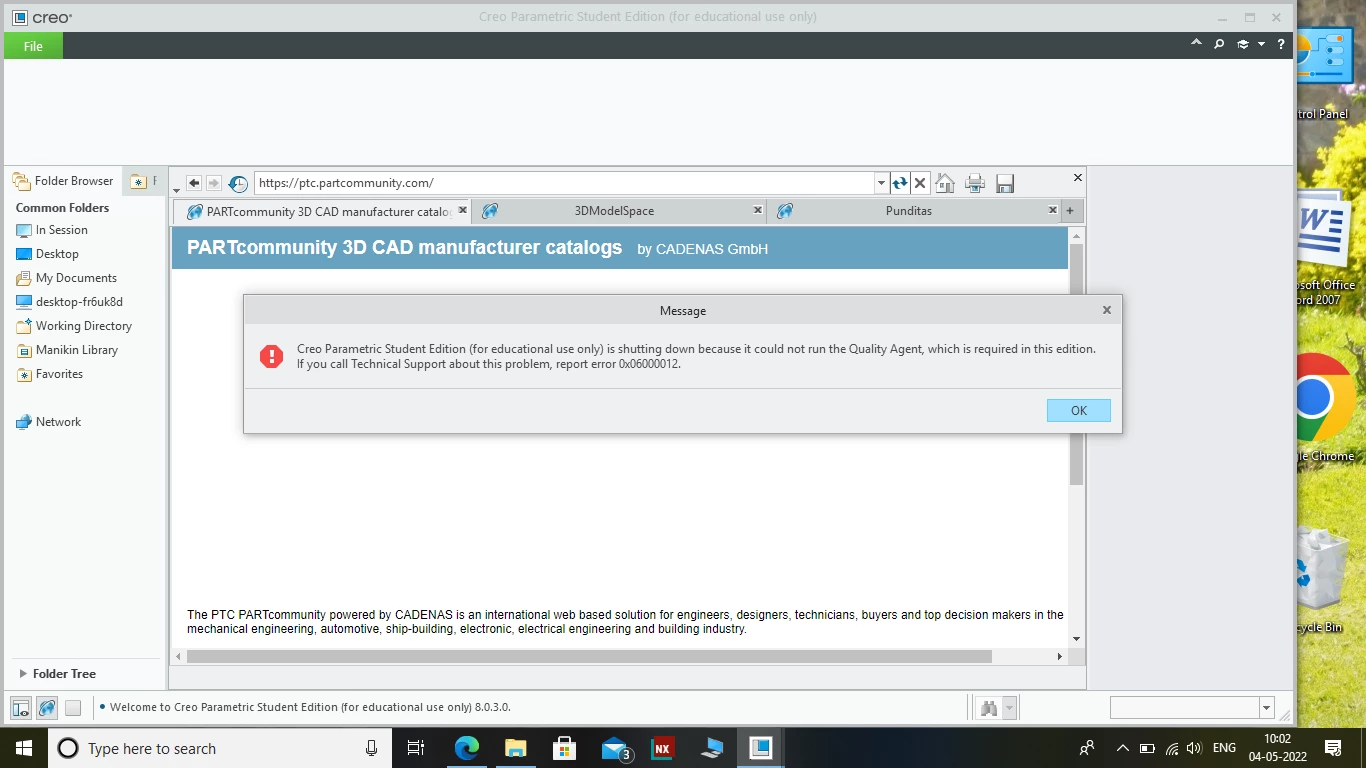Click the Windows taskbar search box
The width and height of the screenshot is (1366, 768).
219,748
